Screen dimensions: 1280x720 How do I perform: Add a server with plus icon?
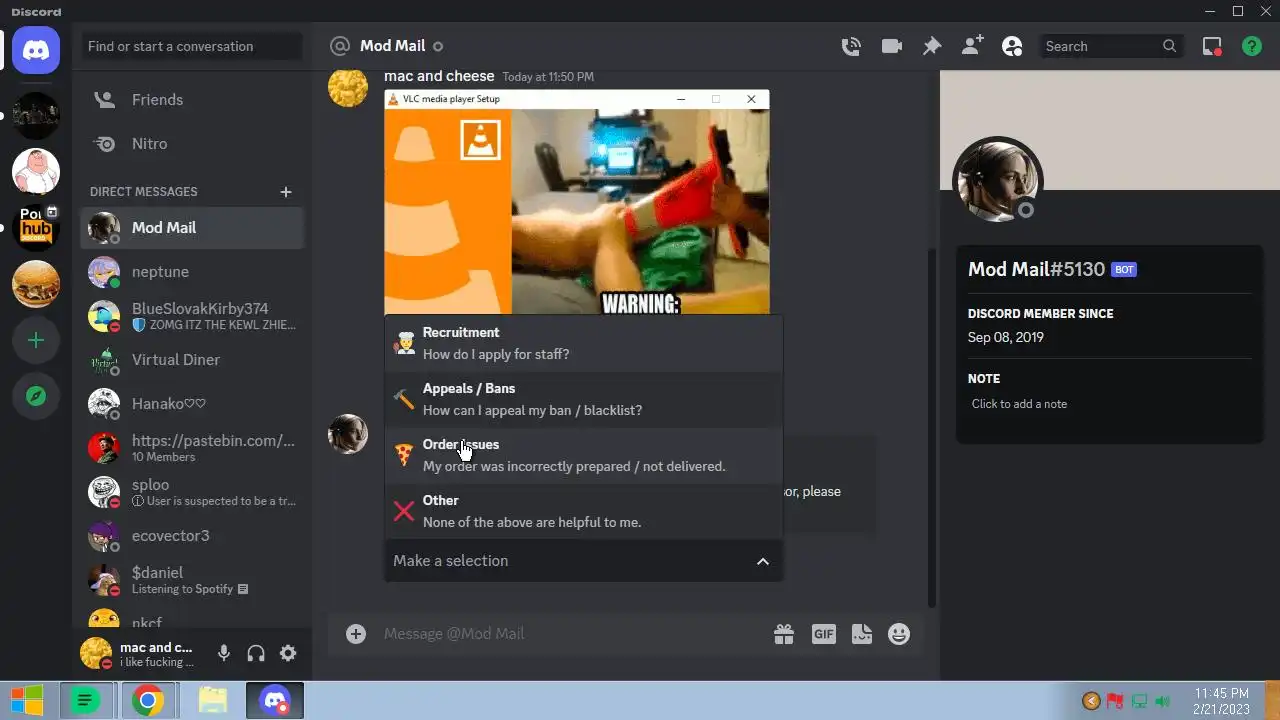tap(36, 340)
